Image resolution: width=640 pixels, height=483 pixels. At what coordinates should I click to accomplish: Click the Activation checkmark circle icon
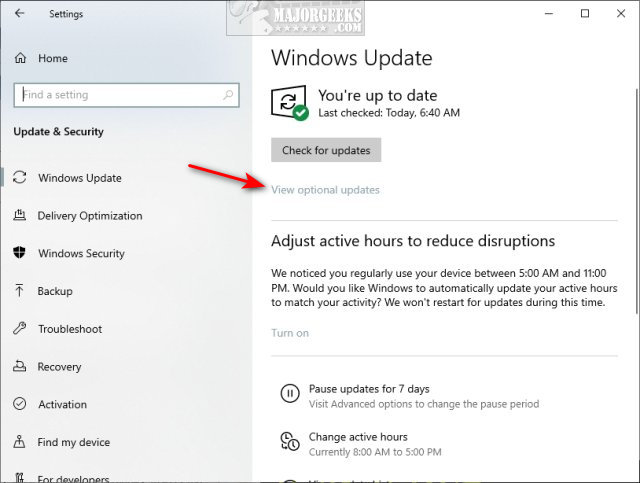pyautogui.click(x=20, y=404)
